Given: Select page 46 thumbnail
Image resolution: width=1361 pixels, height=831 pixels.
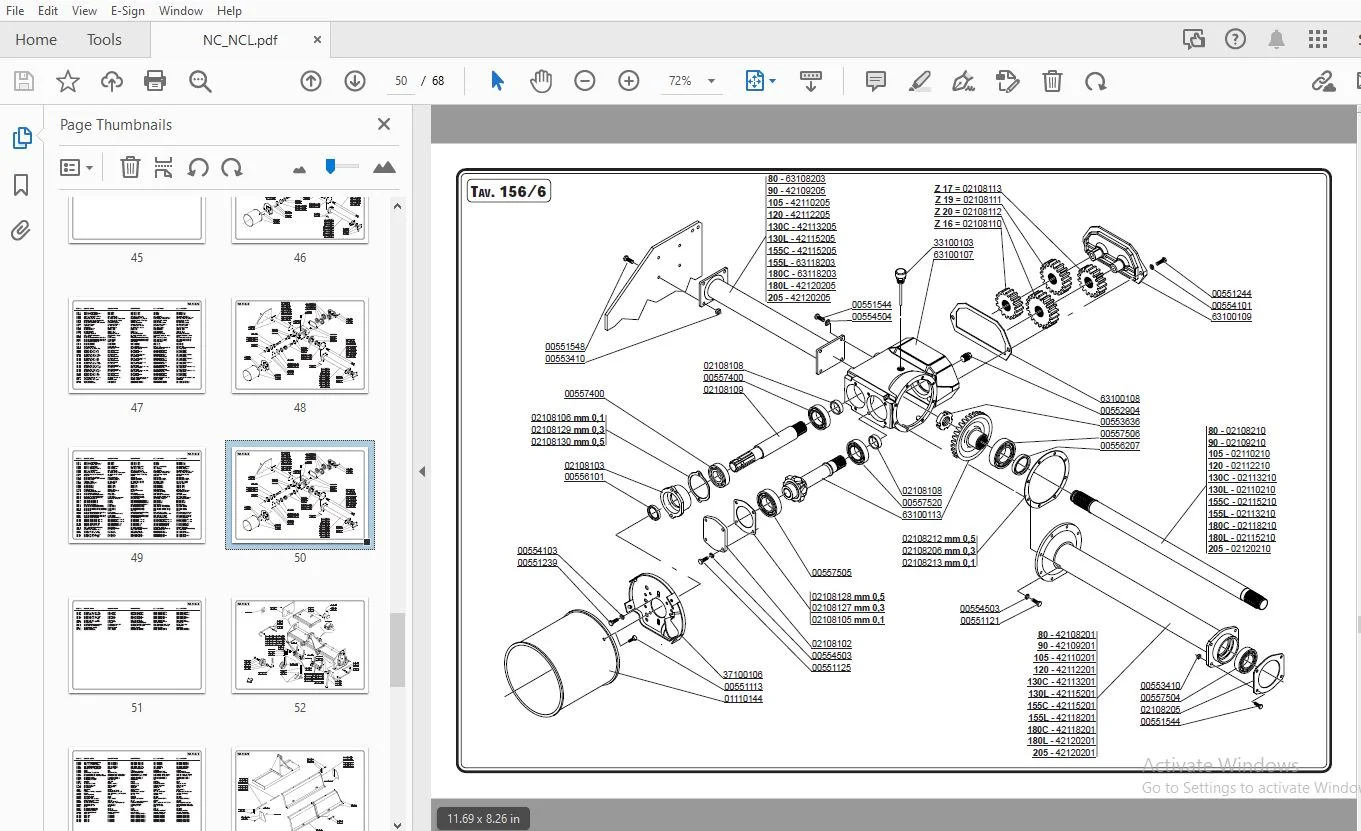Looking at the screenshot, I should click(x=300, y=220).
